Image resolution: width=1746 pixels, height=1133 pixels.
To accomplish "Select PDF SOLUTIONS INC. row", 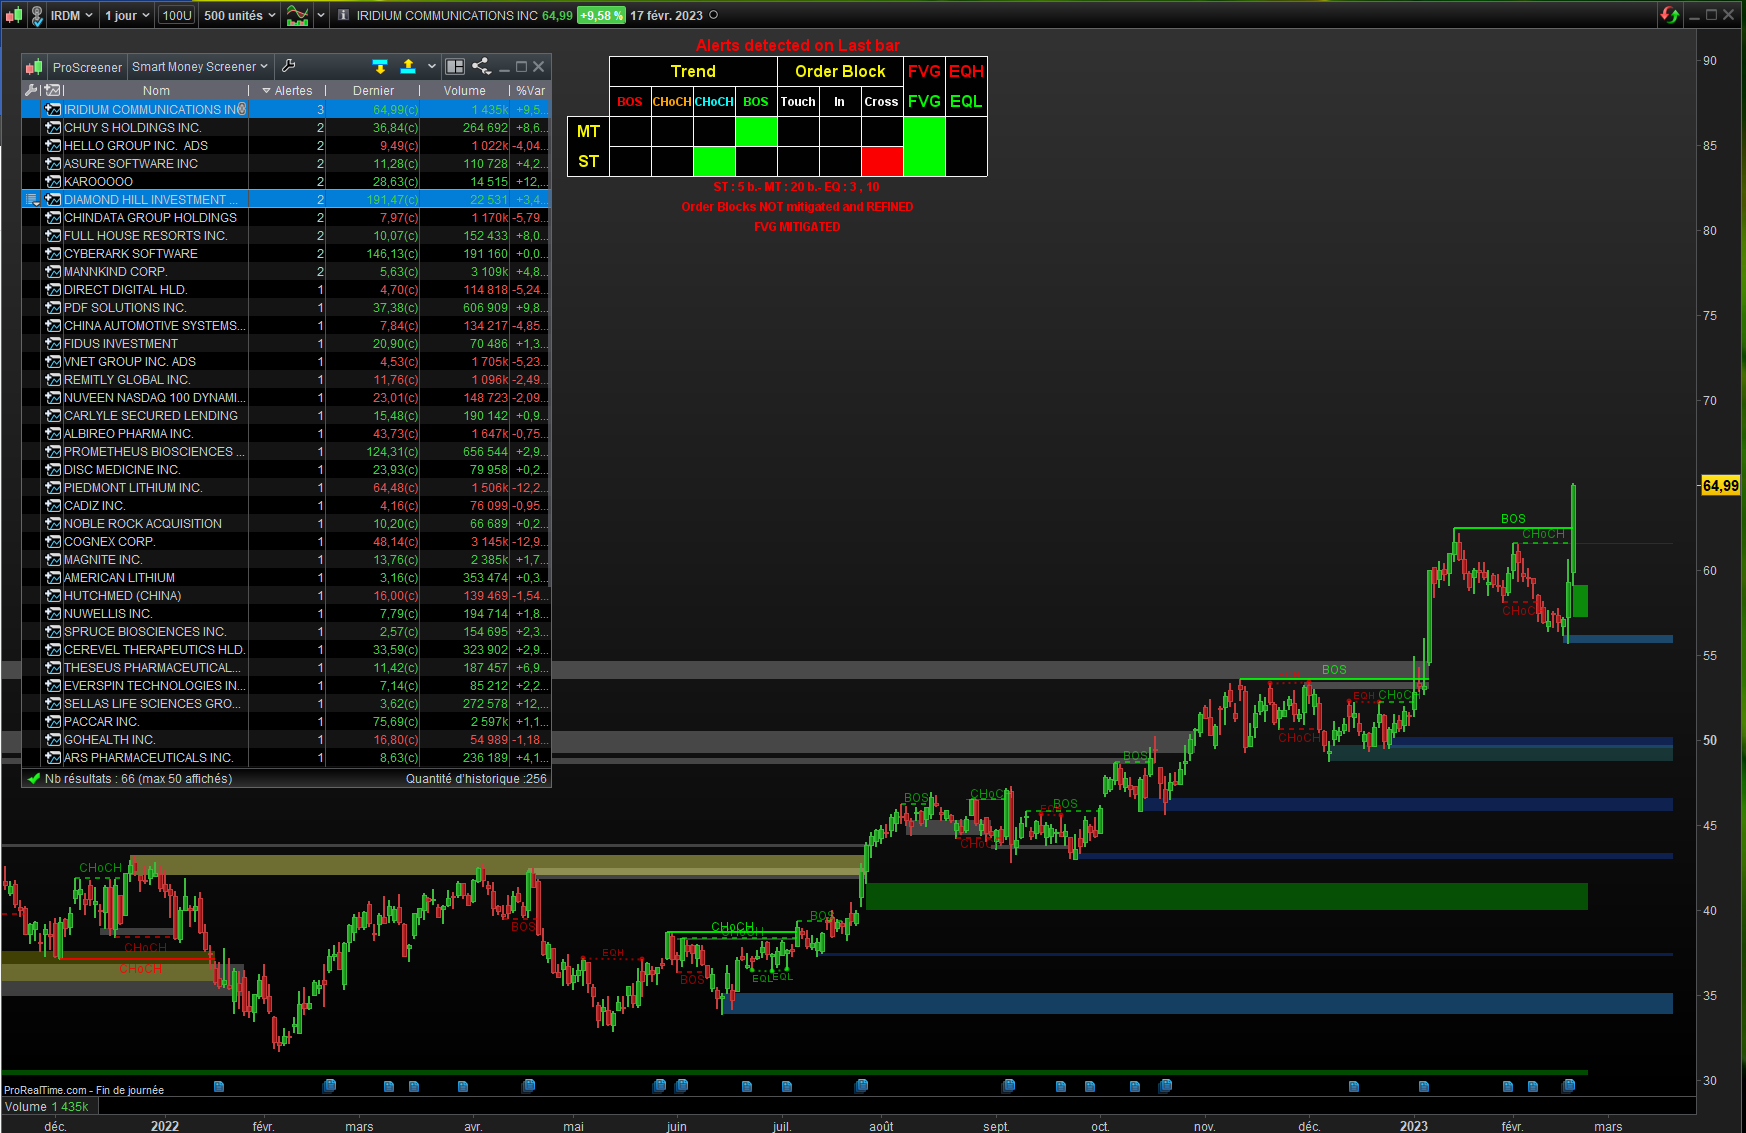I will tap(286, 307).
